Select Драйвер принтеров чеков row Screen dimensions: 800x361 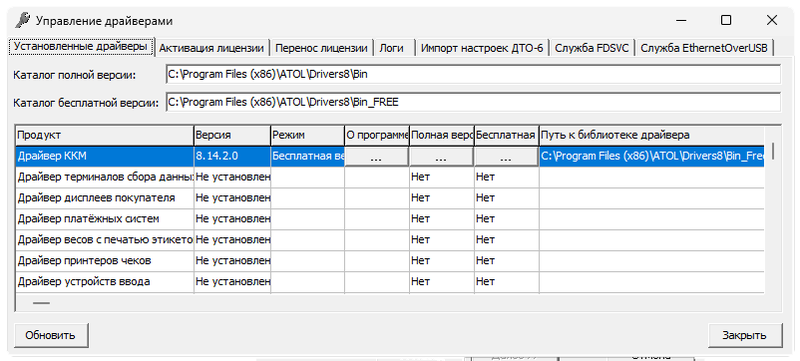pyautogui.click(x=390, y=261)
